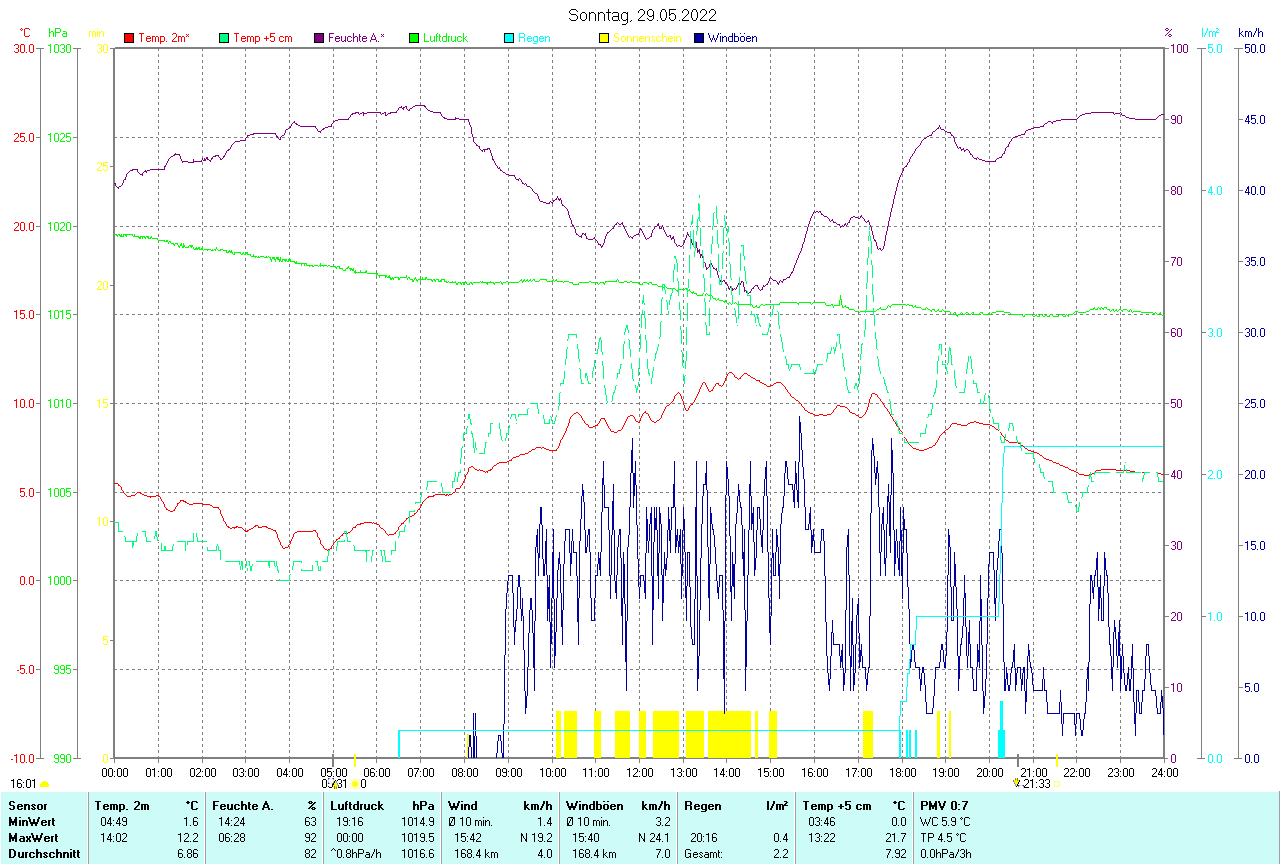Click the 'Feuchte A.*' legend label
1280x864 pixels.
click(356, 38)
